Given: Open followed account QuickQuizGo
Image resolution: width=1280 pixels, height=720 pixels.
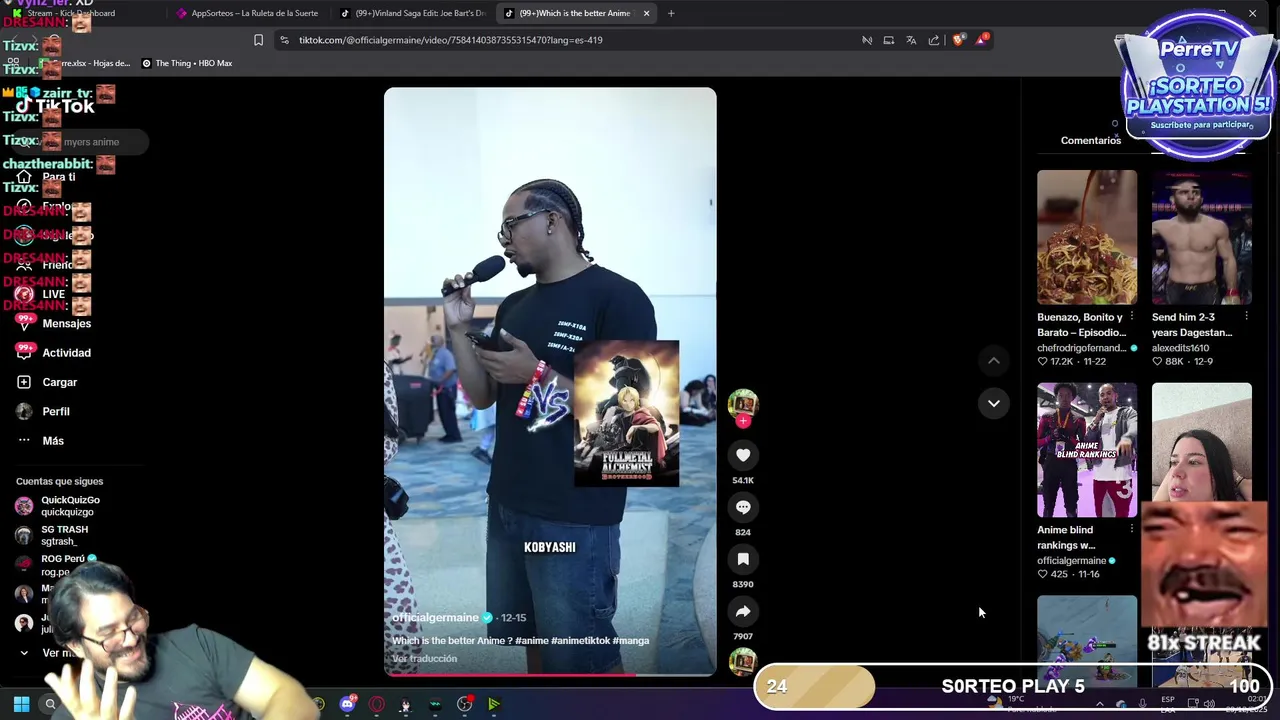Looking at the screenshot, I should [70, 506].
